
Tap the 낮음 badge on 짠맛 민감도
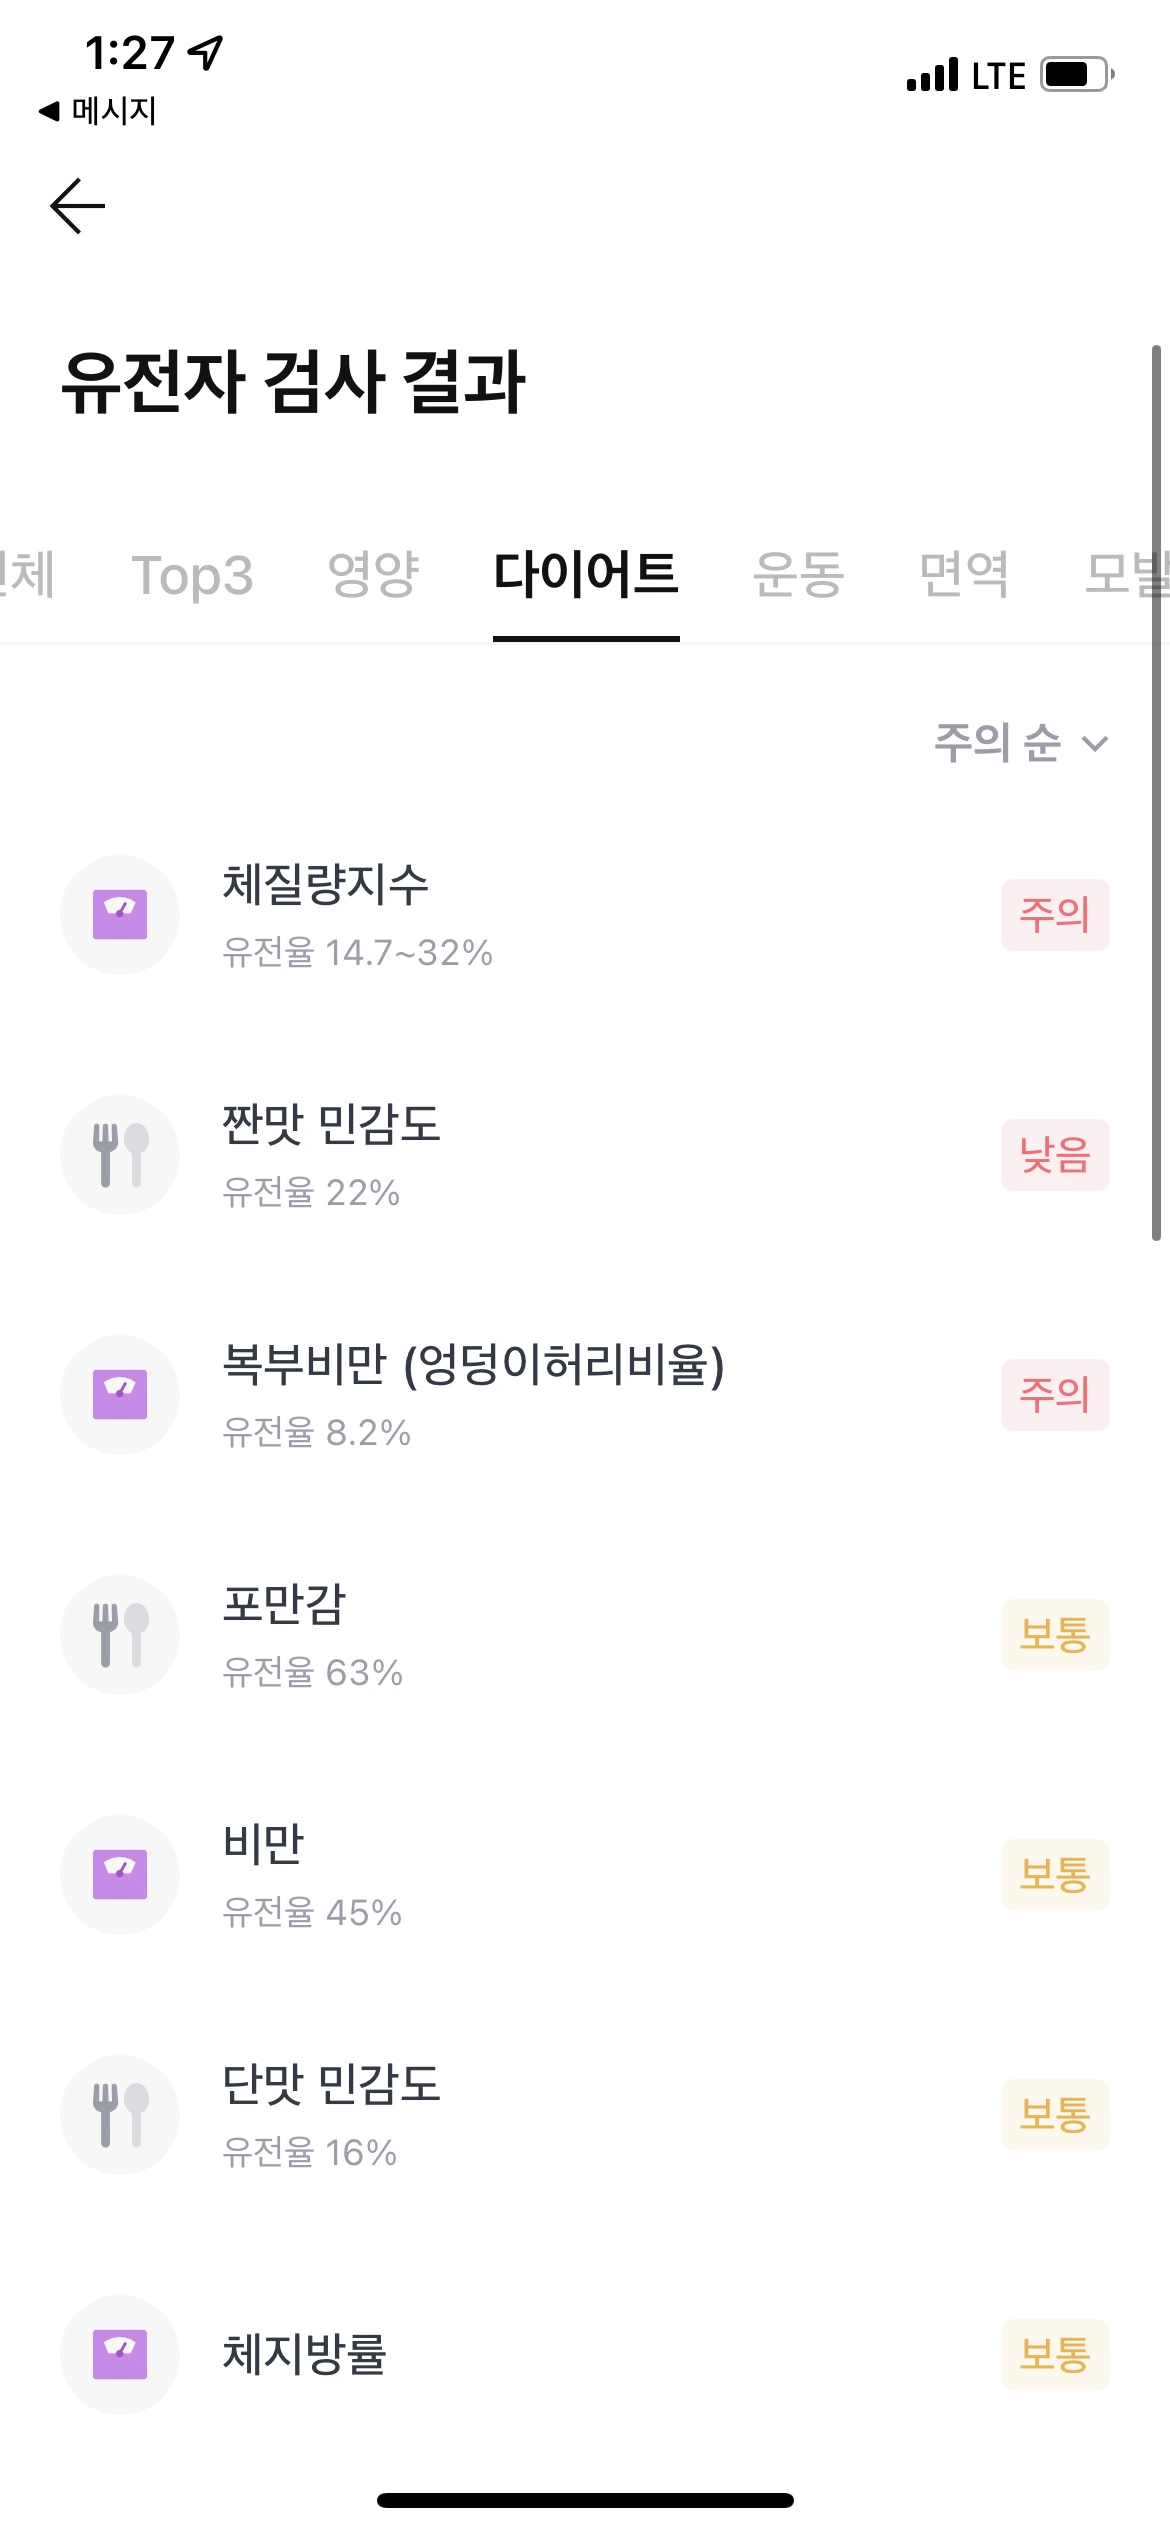click(1055, 1155)
